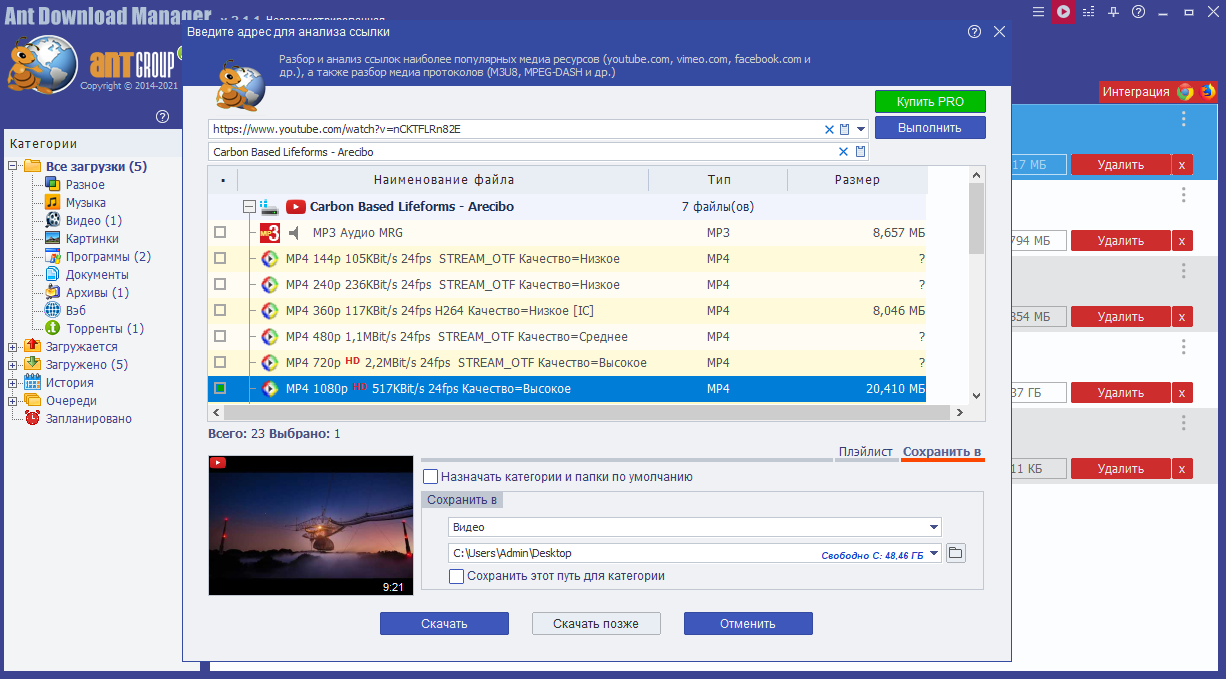Click the Firefox integration icon
Image resolution: width=1226 pixels, height=679 pixels.
[1207, 92]
